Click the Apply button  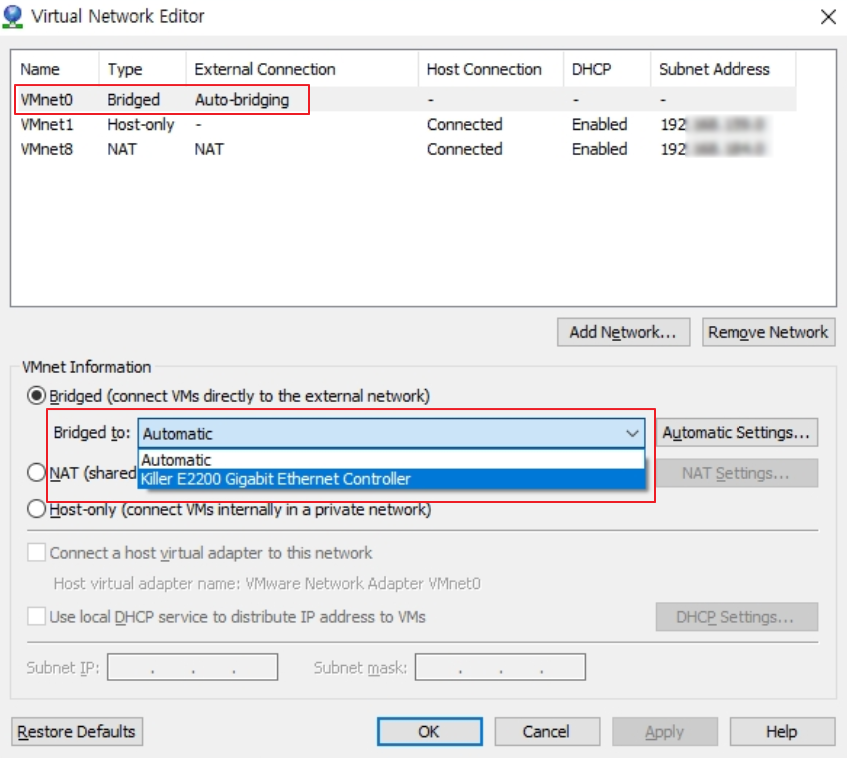pos(664,732)
